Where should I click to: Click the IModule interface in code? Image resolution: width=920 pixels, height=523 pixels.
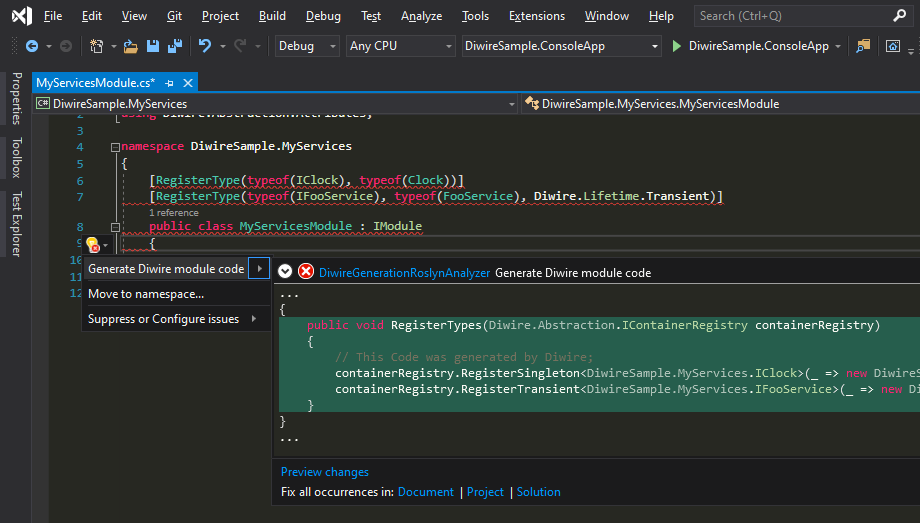coord(397,226)
